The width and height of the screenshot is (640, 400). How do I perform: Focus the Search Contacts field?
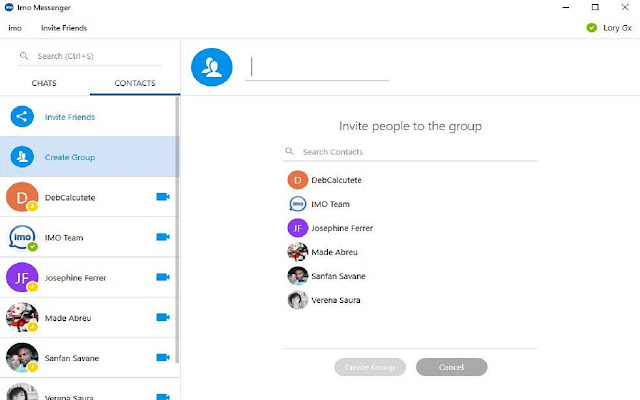pos(411,151)
